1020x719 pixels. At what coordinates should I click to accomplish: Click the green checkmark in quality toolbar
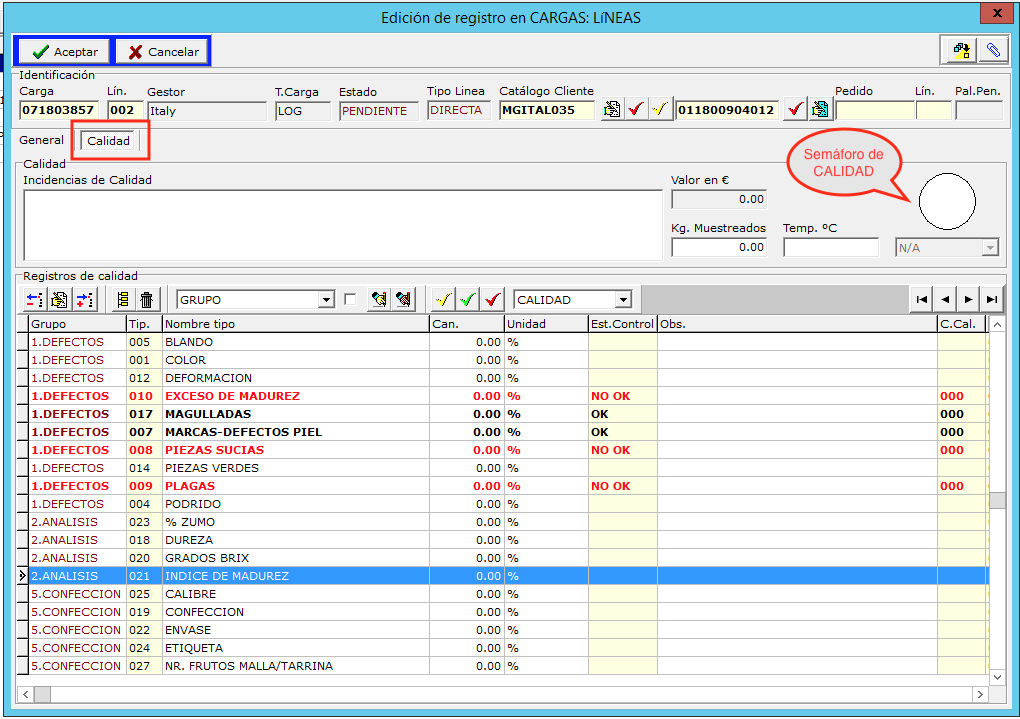[x=467, y=299]
